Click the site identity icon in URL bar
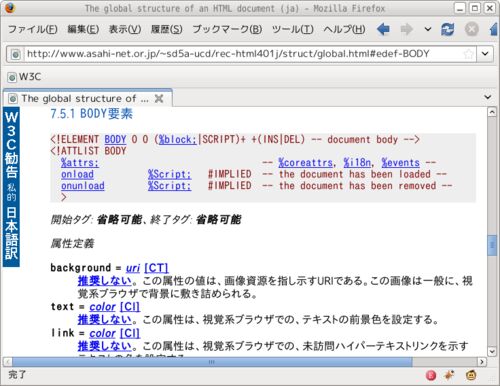This screenshot has height=386, width=500. [15, 54]
